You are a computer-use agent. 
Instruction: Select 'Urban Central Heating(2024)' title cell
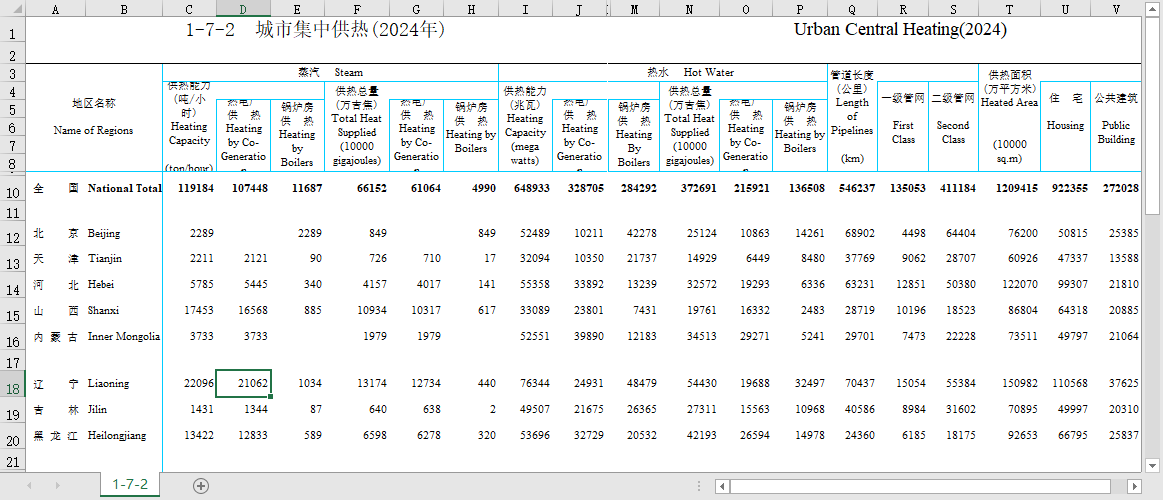900,30
